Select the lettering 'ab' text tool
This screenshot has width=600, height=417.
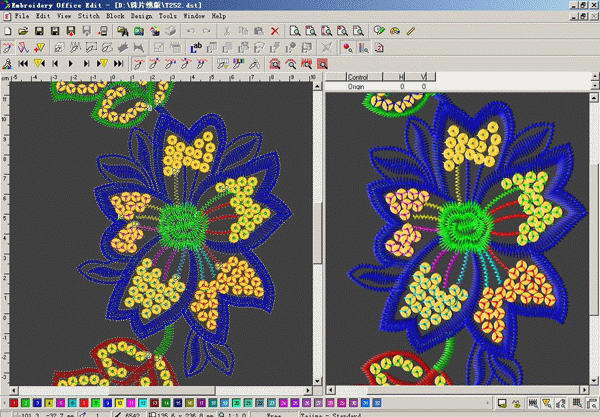click(x=196, y=47)
